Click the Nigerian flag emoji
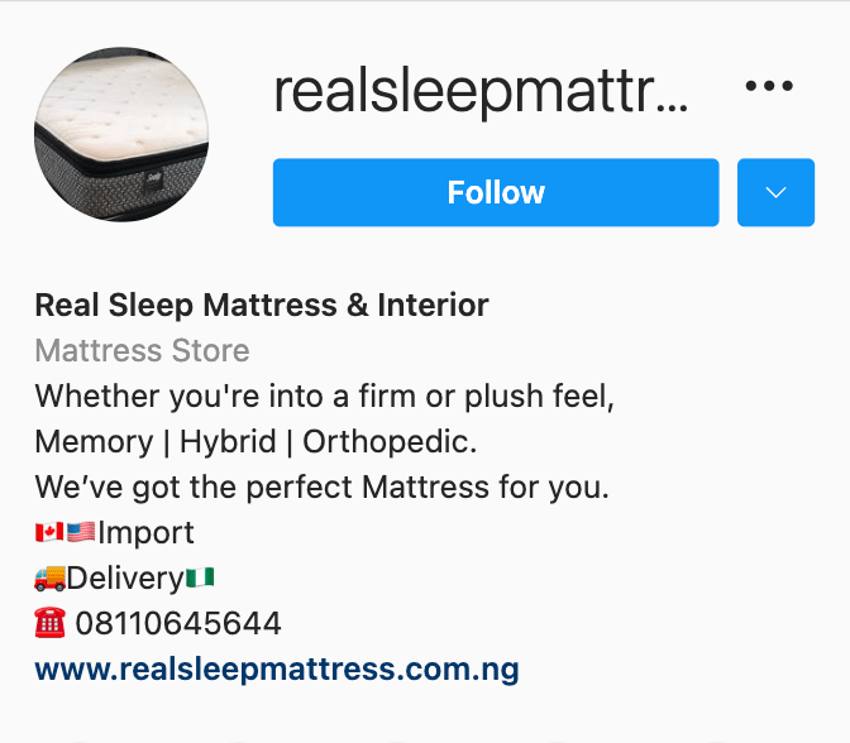Viewport: 850px width, 743px height. pos(200,578)
